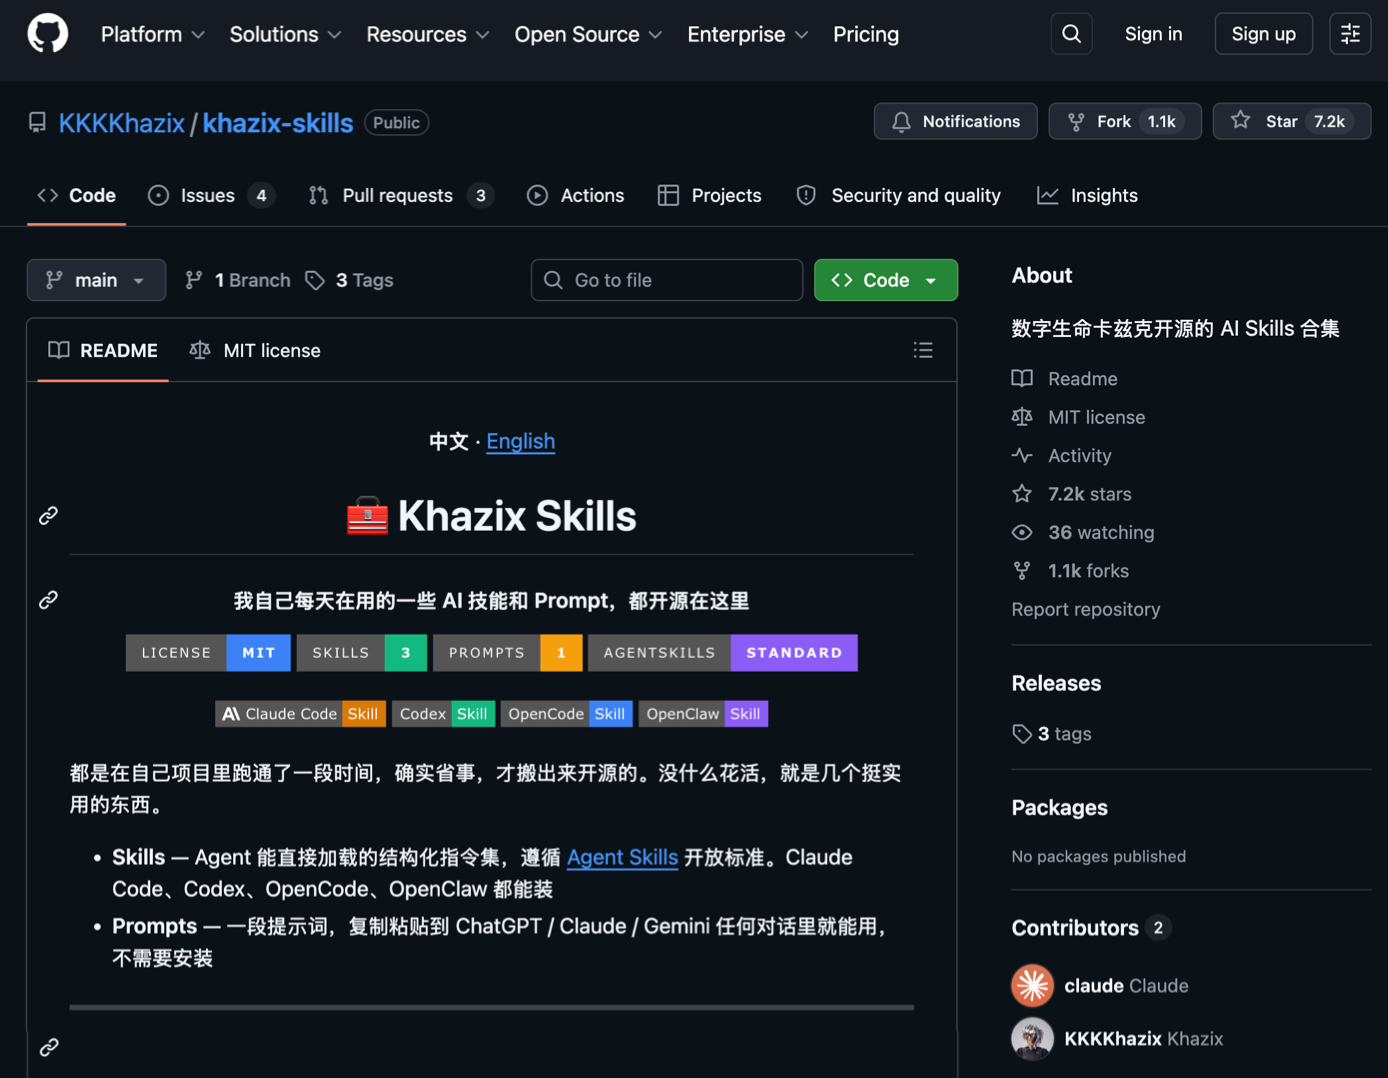Expand the Platform menu
1388x1078 pixels.
153,34
